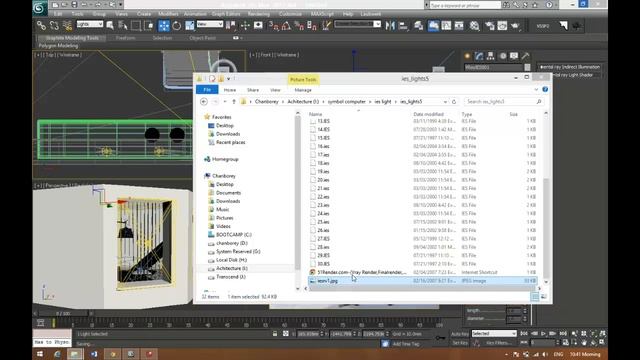Activate the Select Object tool
This screenshot has height=360, width=640.
[x=110, y=26]
